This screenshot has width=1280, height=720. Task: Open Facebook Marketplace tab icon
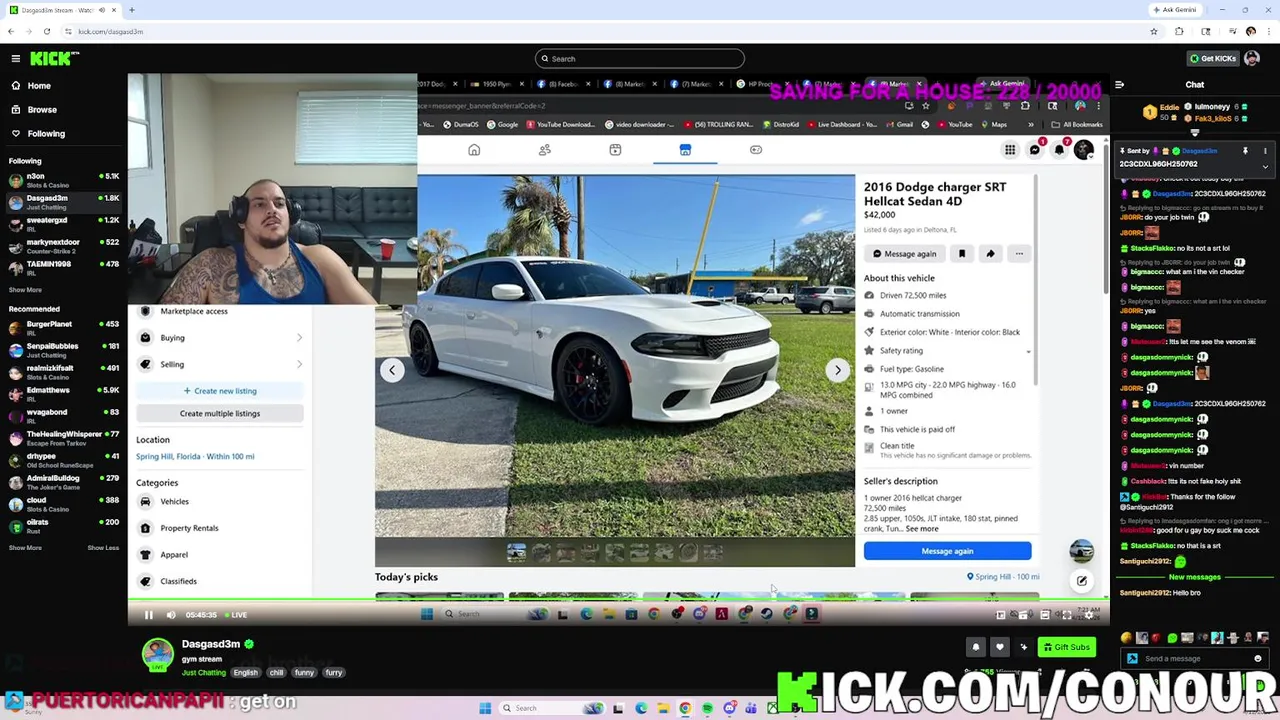coord(685,150)
